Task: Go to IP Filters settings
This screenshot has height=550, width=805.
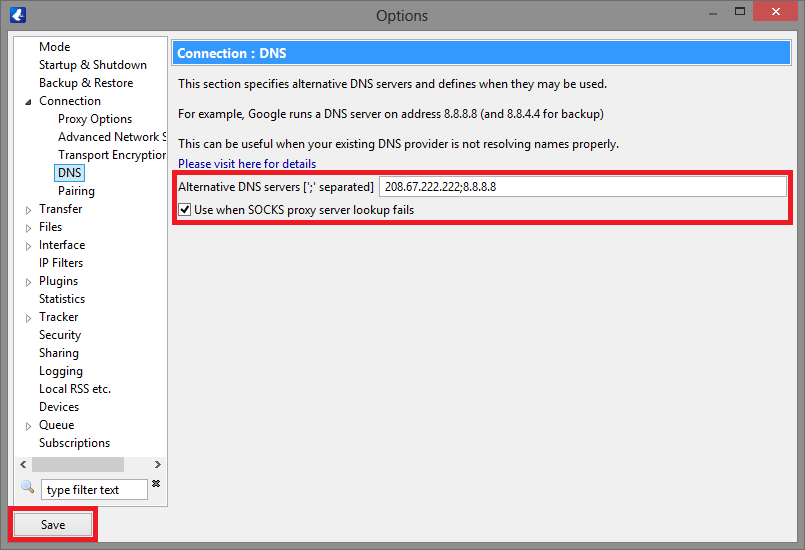Action: point(61,263)
